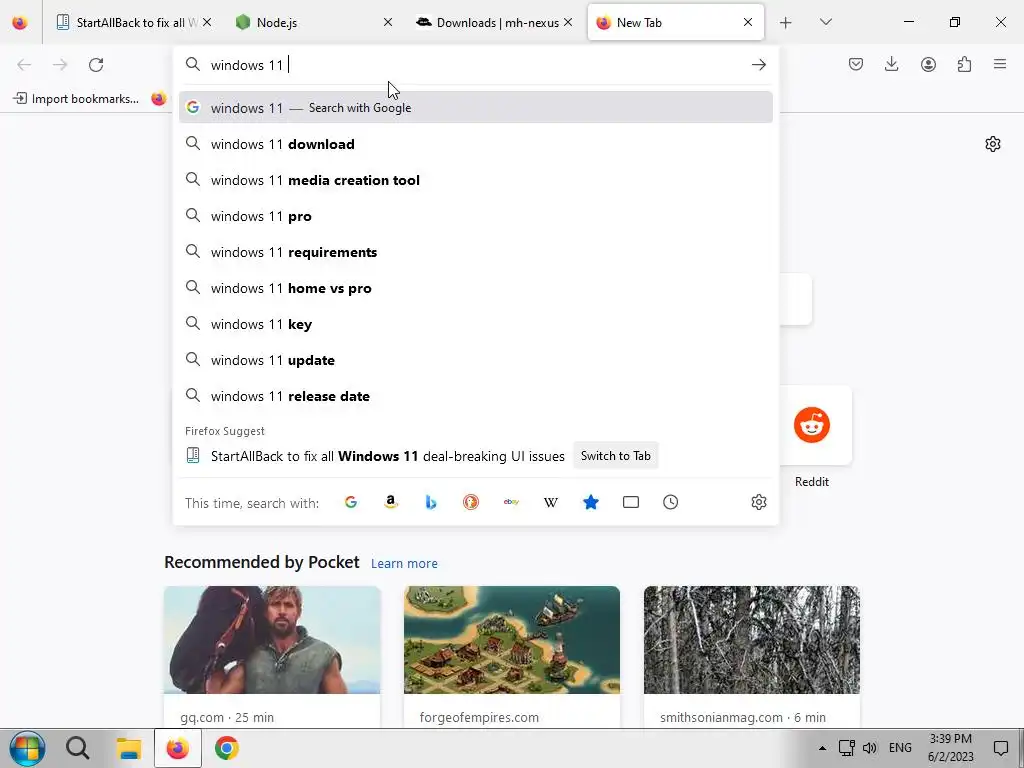Open volume control in tray
The width and height of the screenshot is (1024, 768).
[869, 748]
